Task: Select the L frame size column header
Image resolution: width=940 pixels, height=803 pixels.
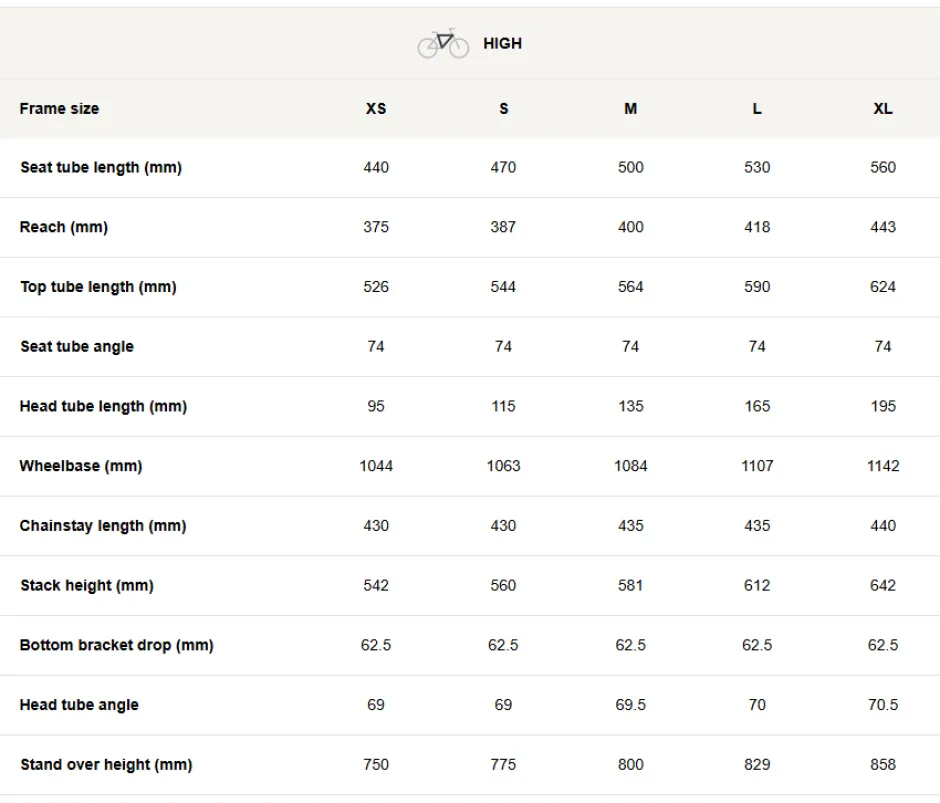Action: pyautogui.click(x=757, y=109)
